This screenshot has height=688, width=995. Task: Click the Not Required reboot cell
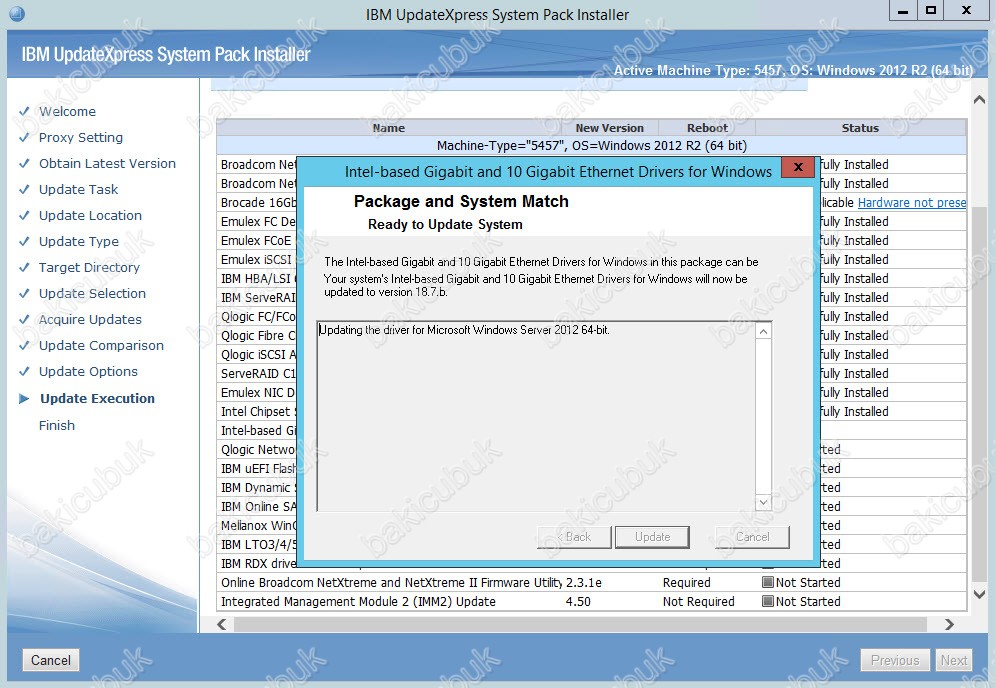[699, 602]
